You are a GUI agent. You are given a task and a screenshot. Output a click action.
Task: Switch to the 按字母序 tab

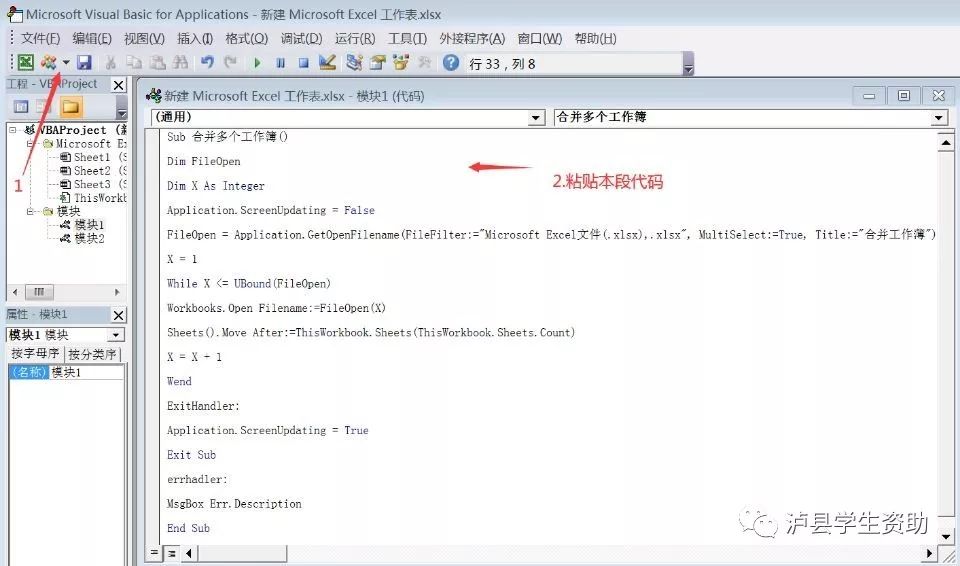35,354
